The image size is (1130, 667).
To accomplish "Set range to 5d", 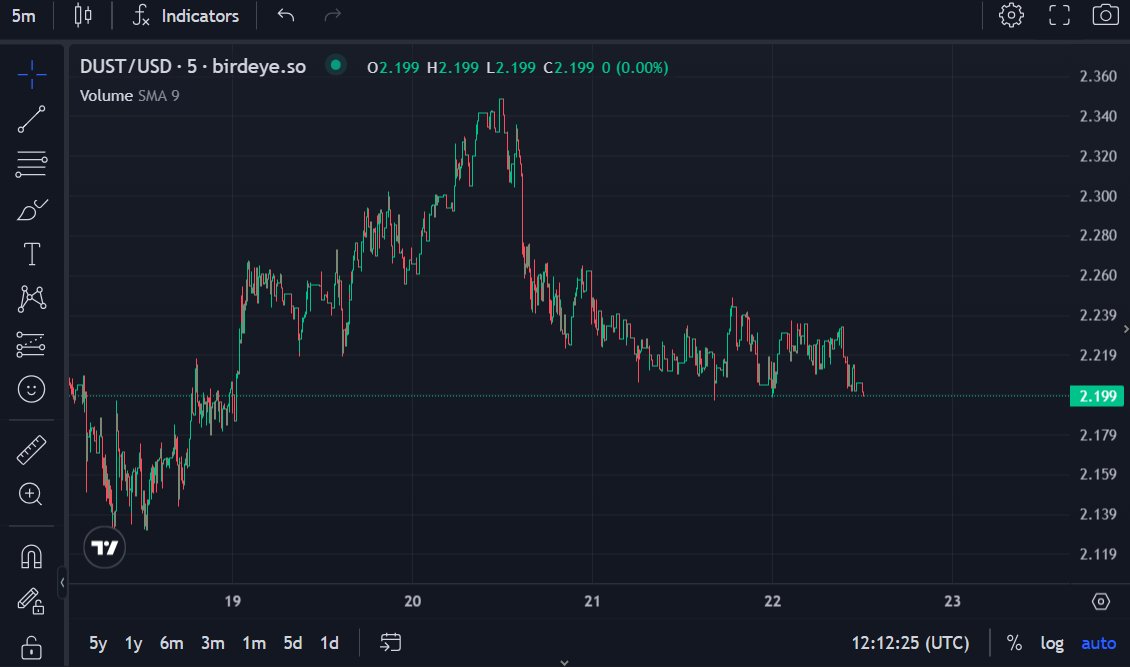I will click(x=293, y=643).
